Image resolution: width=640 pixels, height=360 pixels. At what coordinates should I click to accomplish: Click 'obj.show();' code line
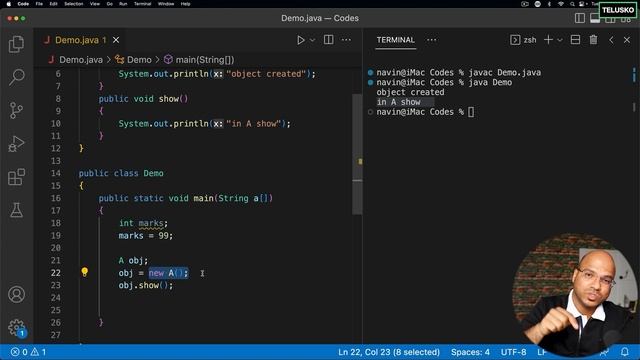pos(146,285)
